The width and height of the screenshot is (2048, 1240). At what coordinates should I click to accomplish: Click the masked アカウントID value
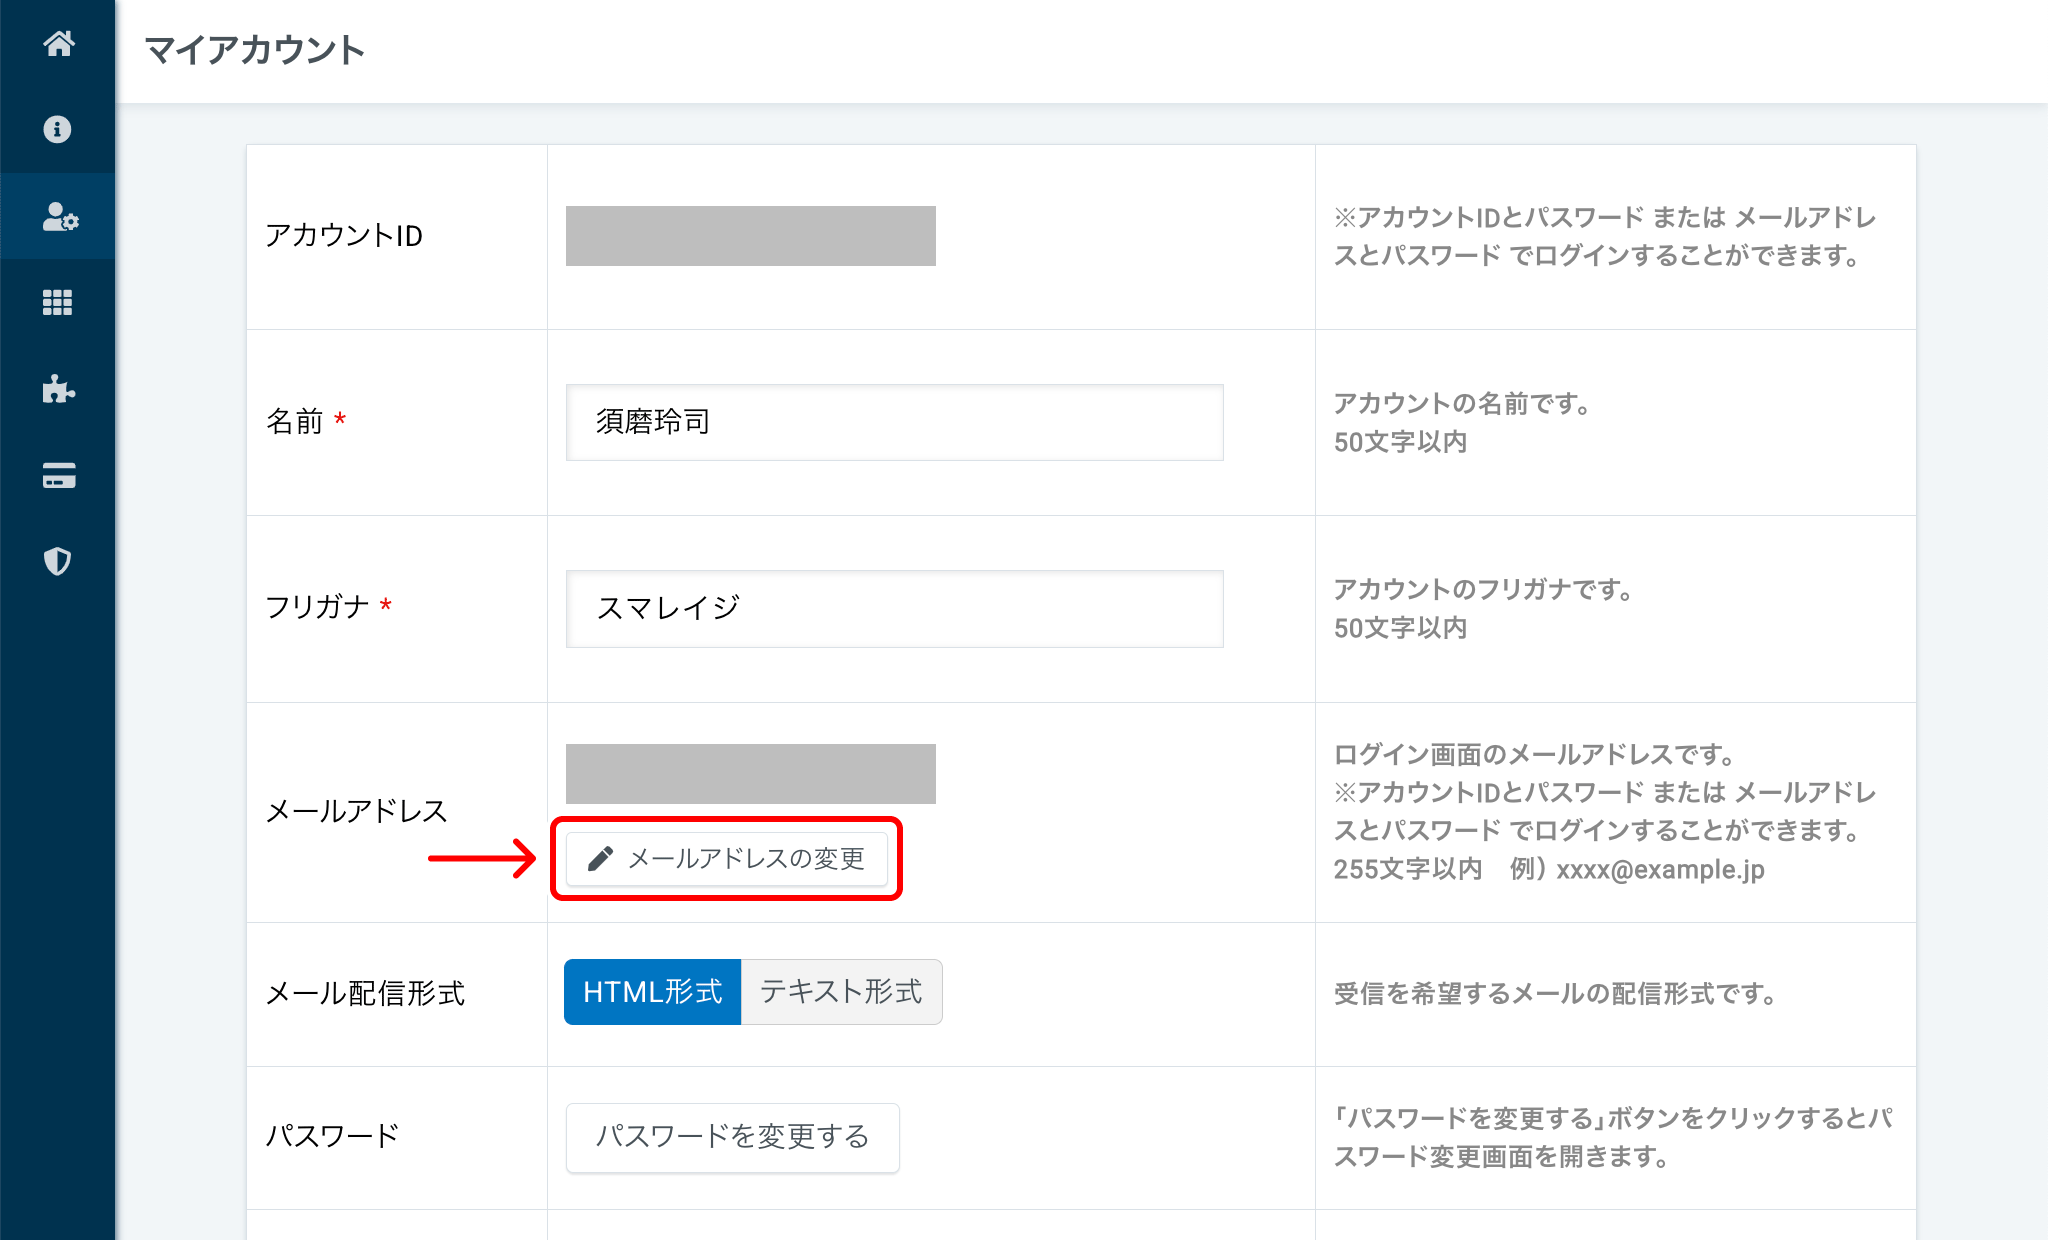[x=750, y=236]
